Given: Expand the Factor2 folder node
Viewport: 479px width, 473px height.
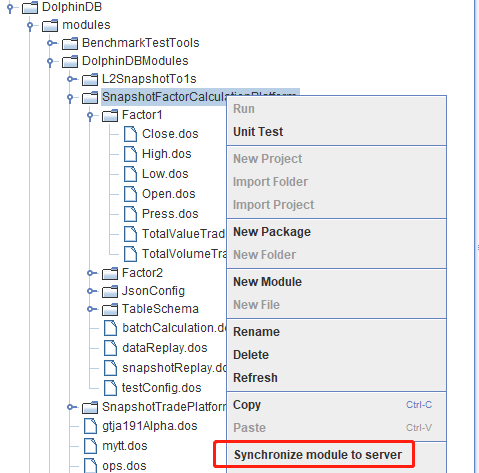Looking at the screenshot, I should tap(90, 273).
